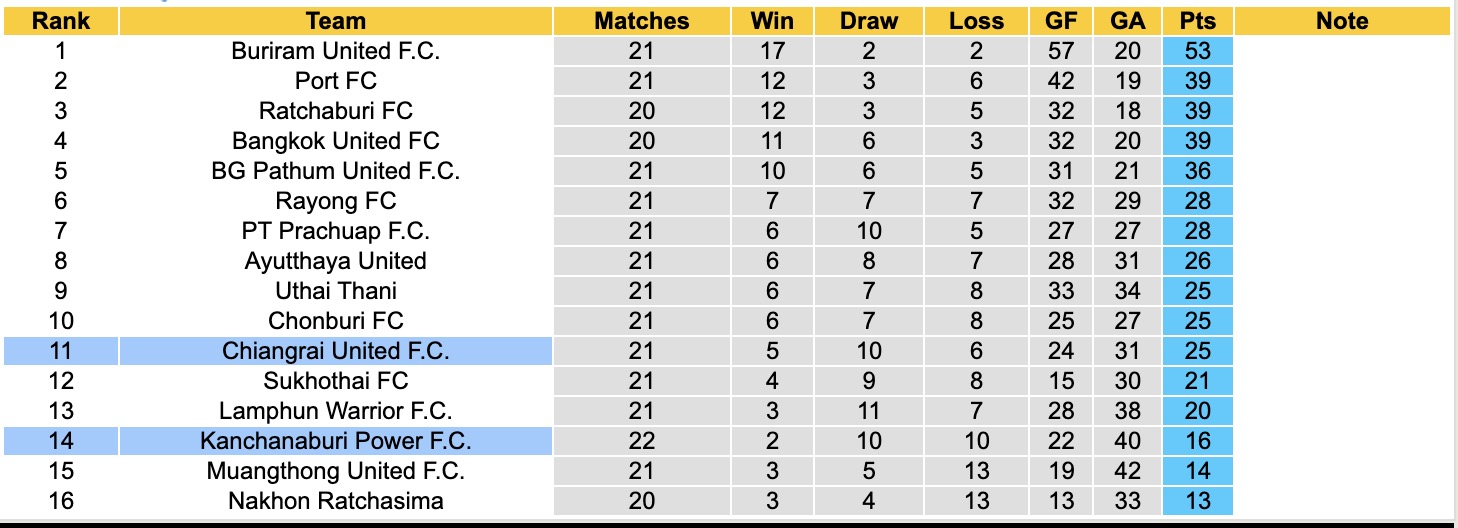
Task: Click the Pts column header
Action: coord(1197,21)
